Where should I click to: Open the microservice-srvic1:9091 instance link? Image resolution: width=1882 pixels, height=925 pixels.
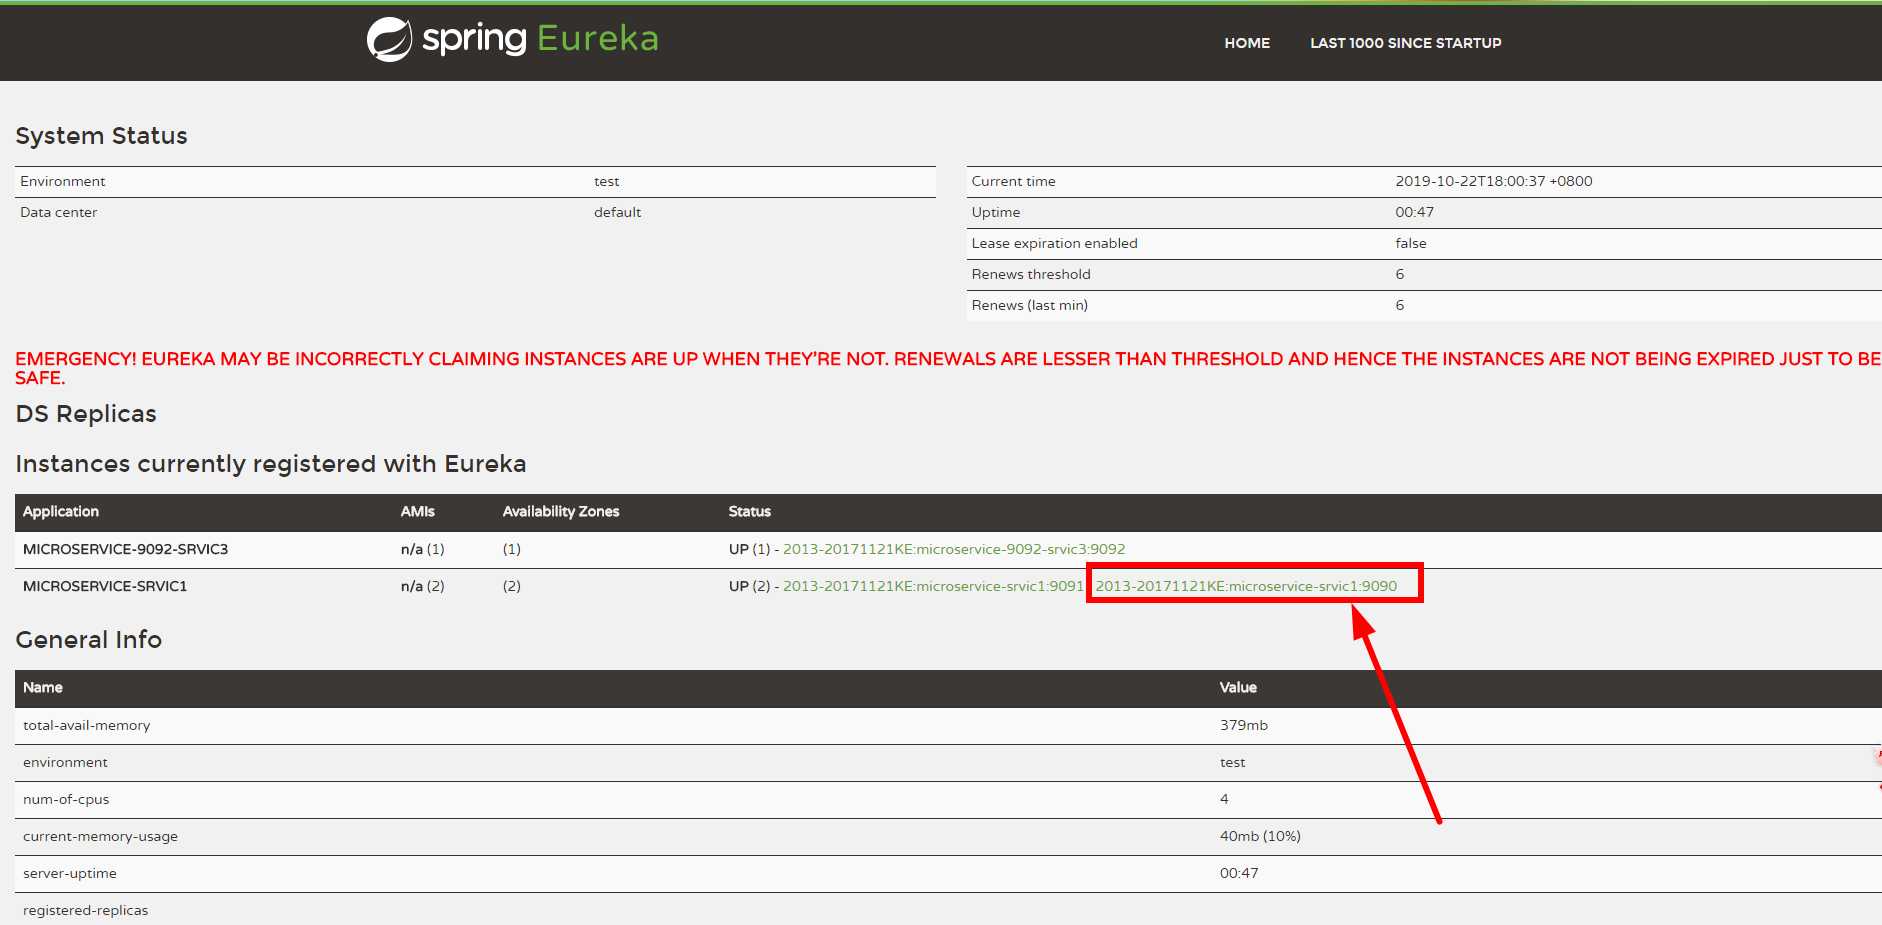(x=933, y=586)
